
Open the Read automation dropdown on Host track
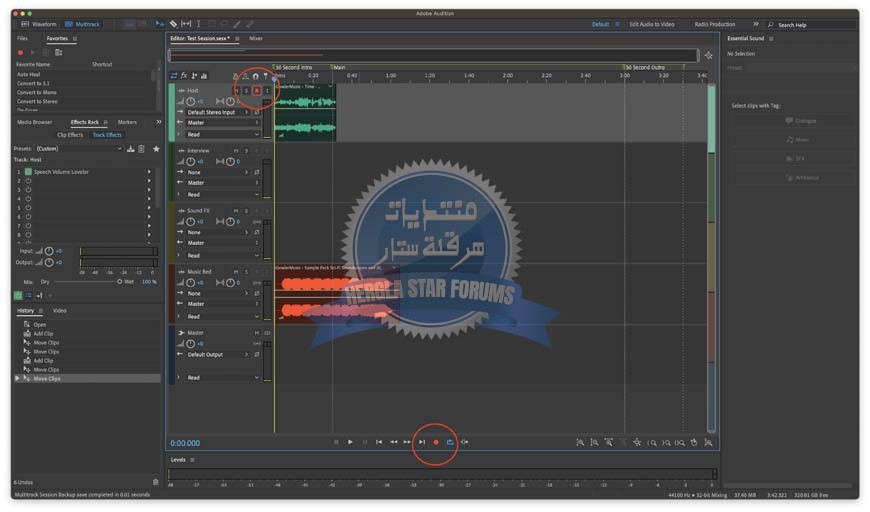tap(222, 134)
